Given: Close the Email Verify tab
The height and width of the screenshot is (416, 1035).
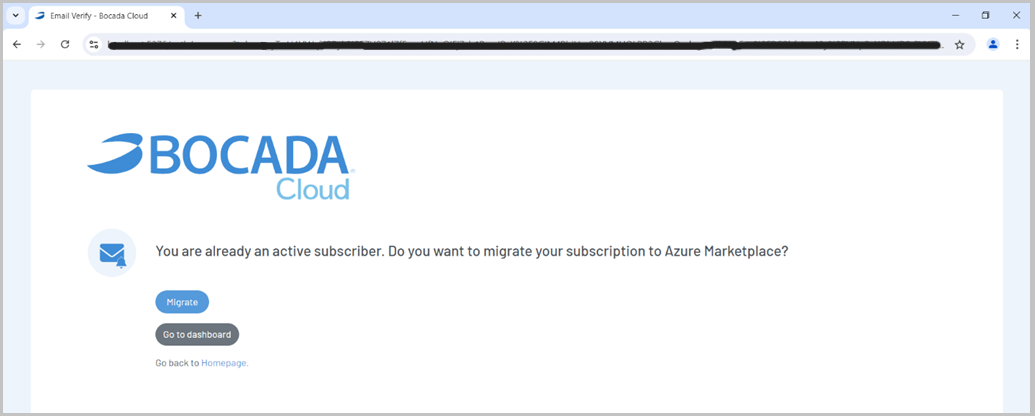Looking at the screenshot, I should 174,16.
